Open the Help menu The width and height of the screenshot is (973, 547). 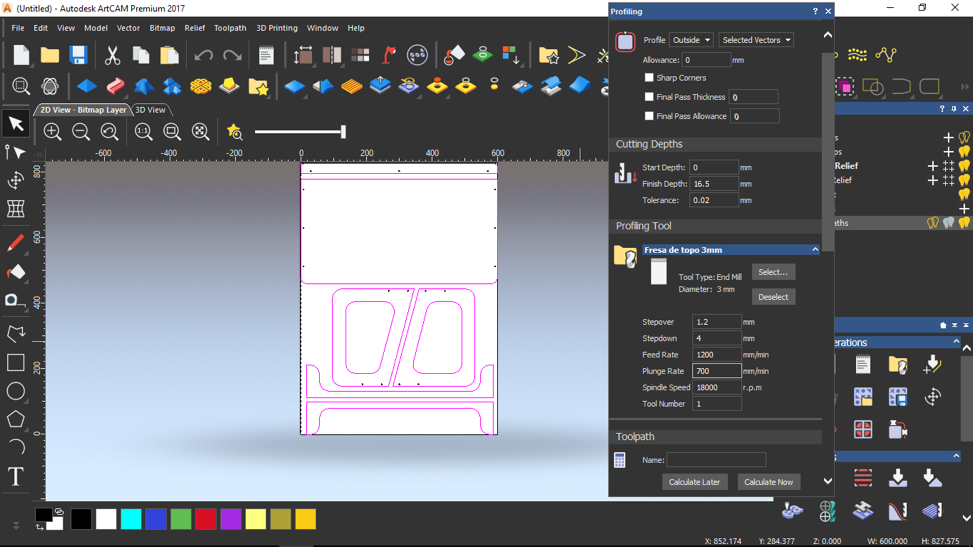pos(356,28)
